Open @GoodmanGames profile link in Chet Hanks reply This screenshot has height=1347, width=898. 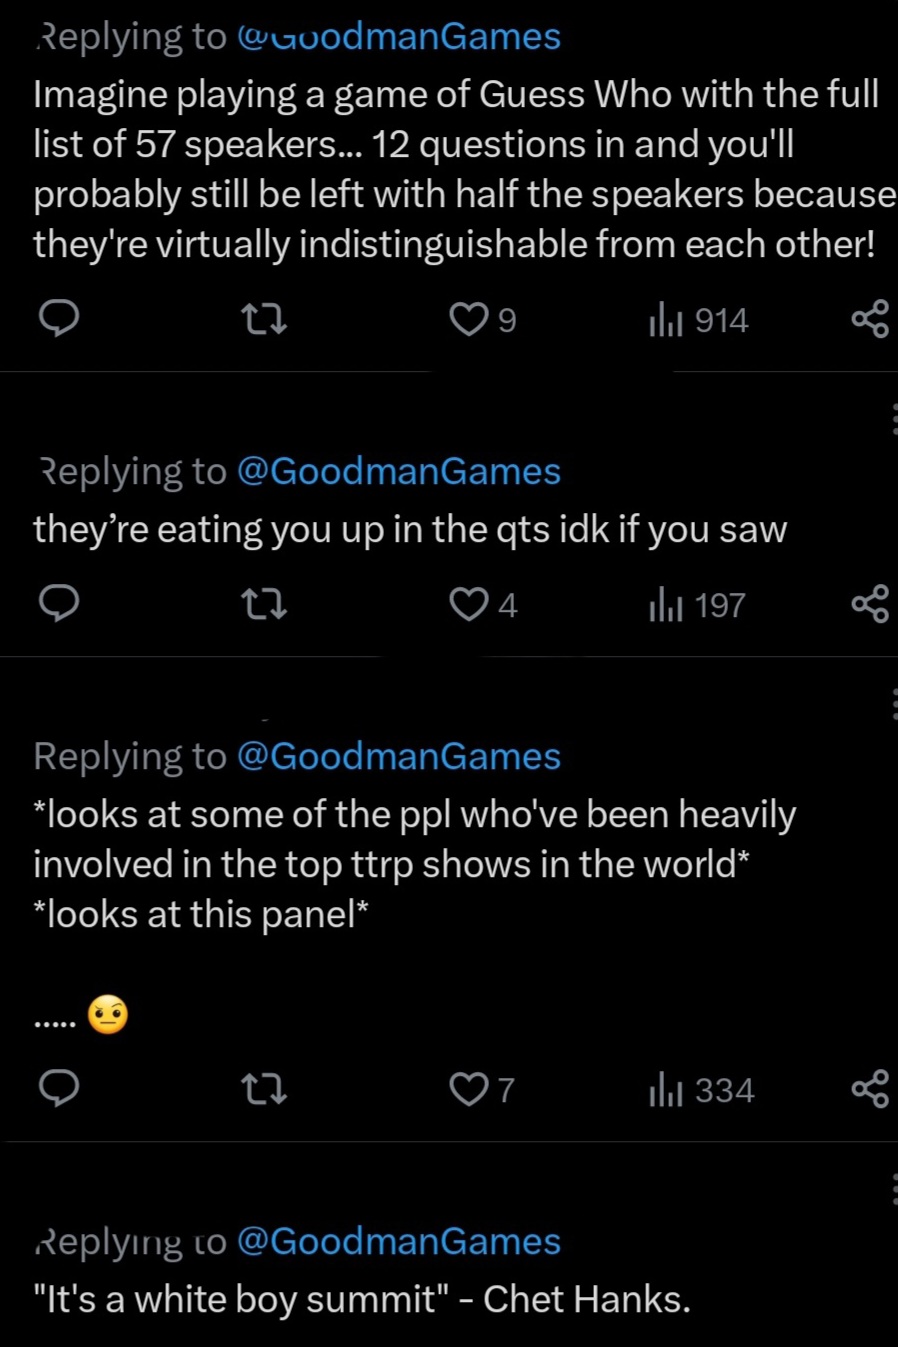[398, 1241]
